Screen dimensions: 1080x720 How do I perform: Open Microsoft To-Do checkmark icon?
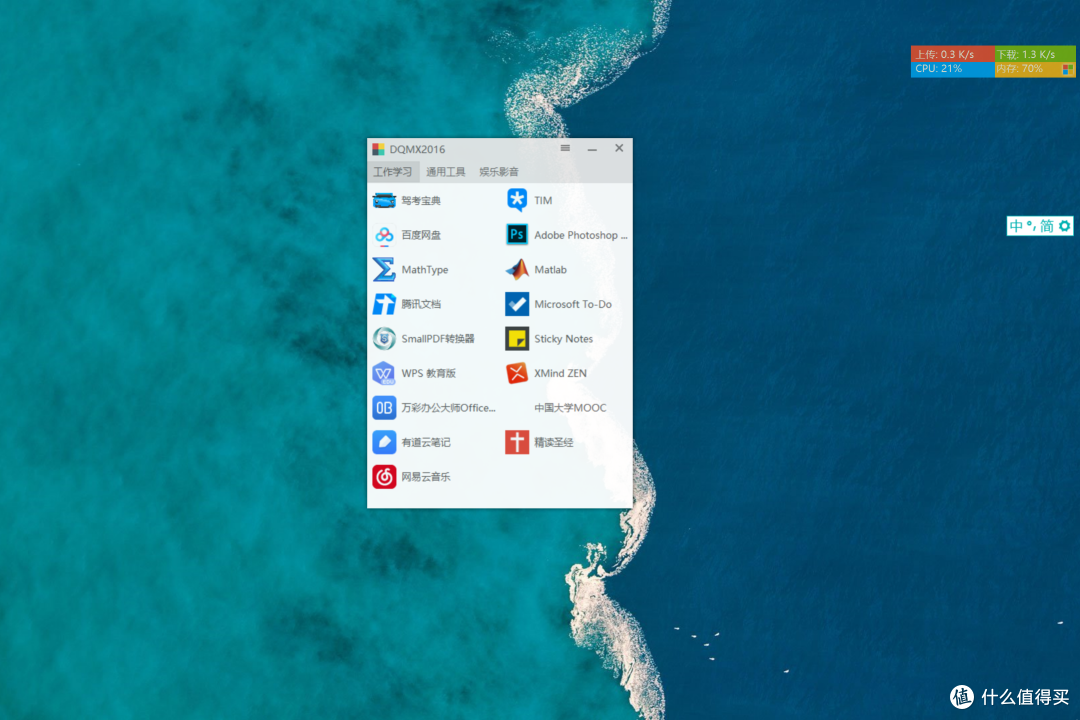pyautogui.click(x=517, y=304)
